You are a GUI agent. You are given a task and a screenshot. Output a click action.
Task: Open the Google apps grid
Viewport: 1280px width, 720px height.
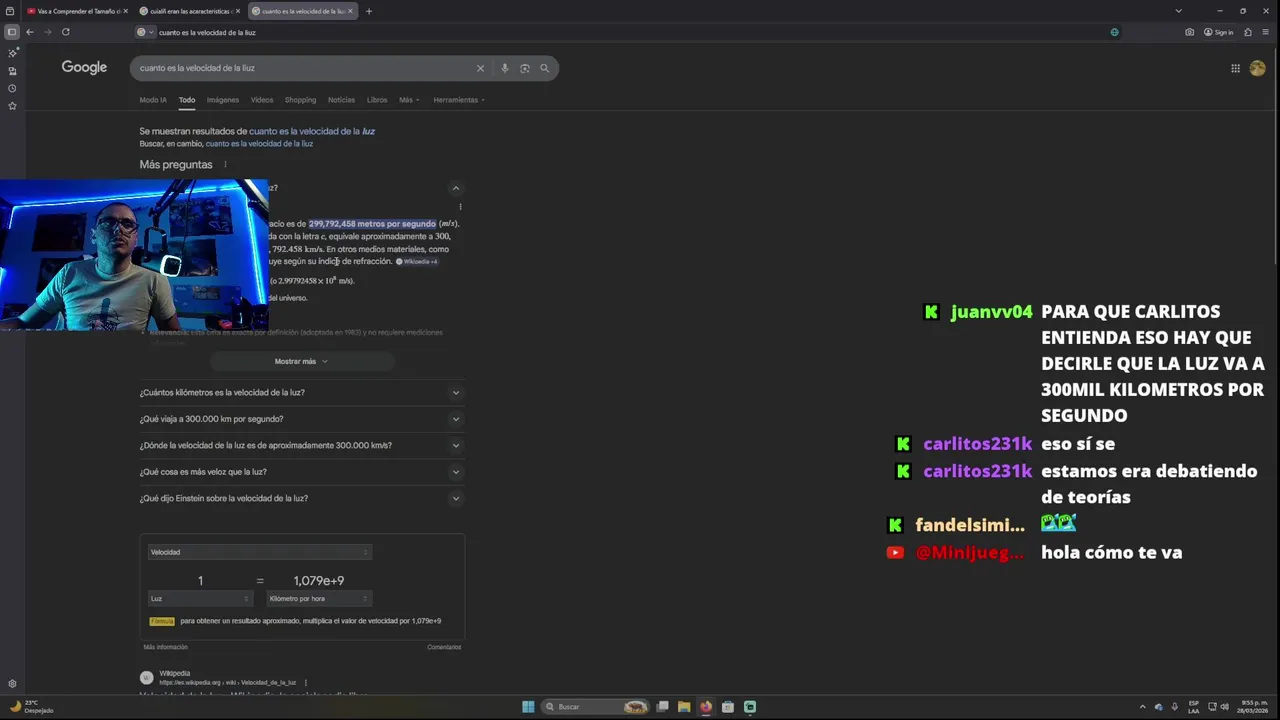tap(1236, 68)
